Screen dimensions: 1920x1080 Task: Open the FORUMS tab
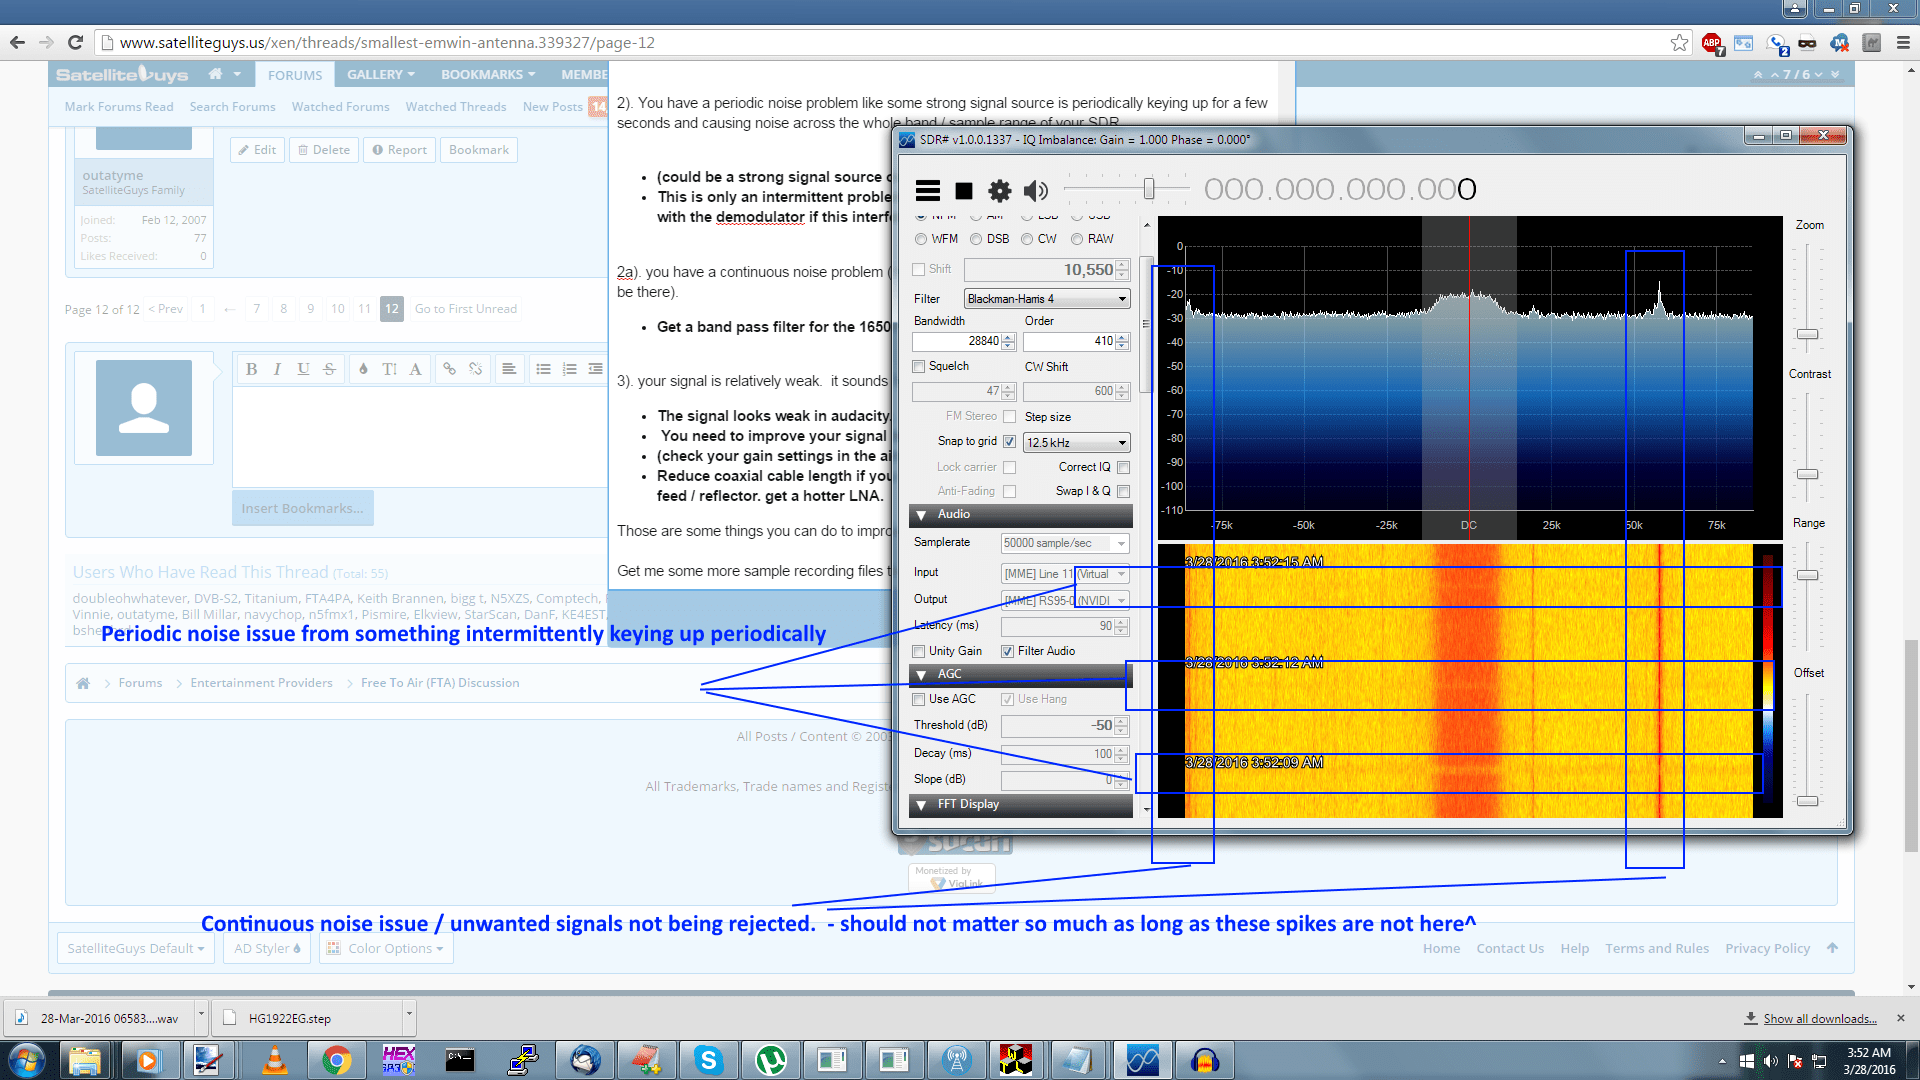coord(294,75)
